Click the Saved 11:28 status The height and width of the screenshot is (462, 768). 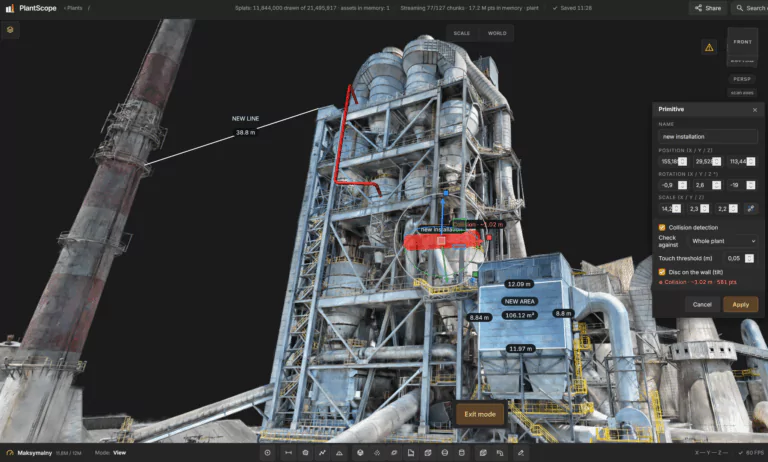point(572,8)
